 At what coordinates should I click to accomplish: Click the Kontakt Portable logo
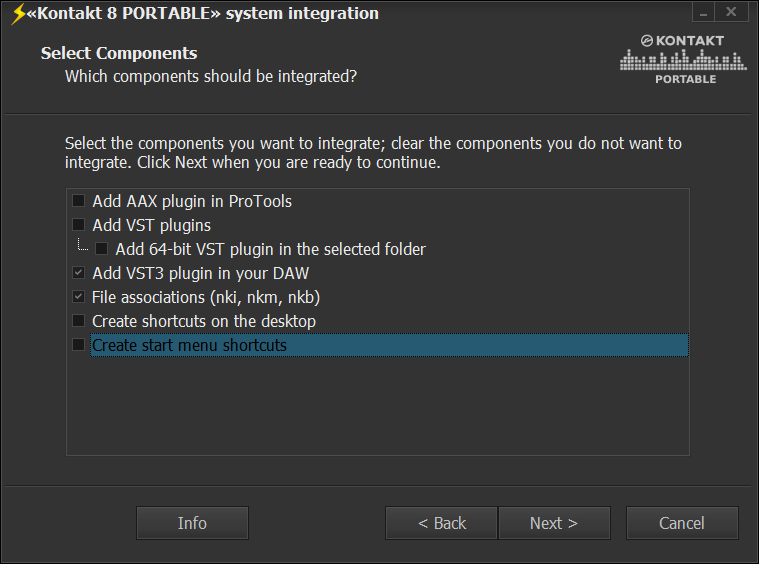[683, 59]
